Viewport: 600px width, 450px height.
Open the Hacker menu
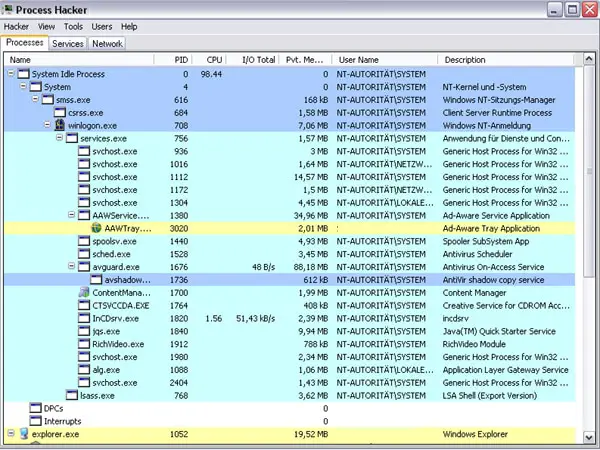(16, 27)
